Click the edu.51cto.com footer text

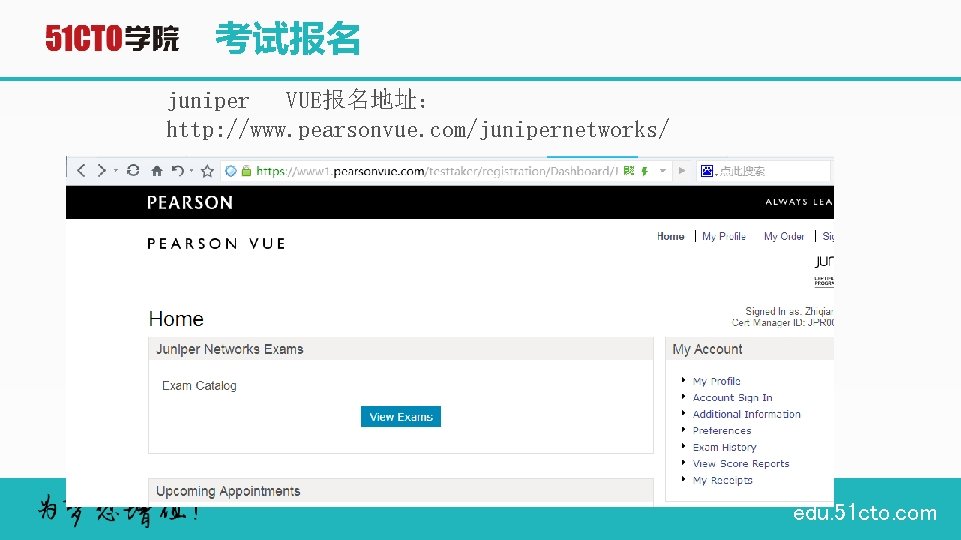[x=865, y=513]
